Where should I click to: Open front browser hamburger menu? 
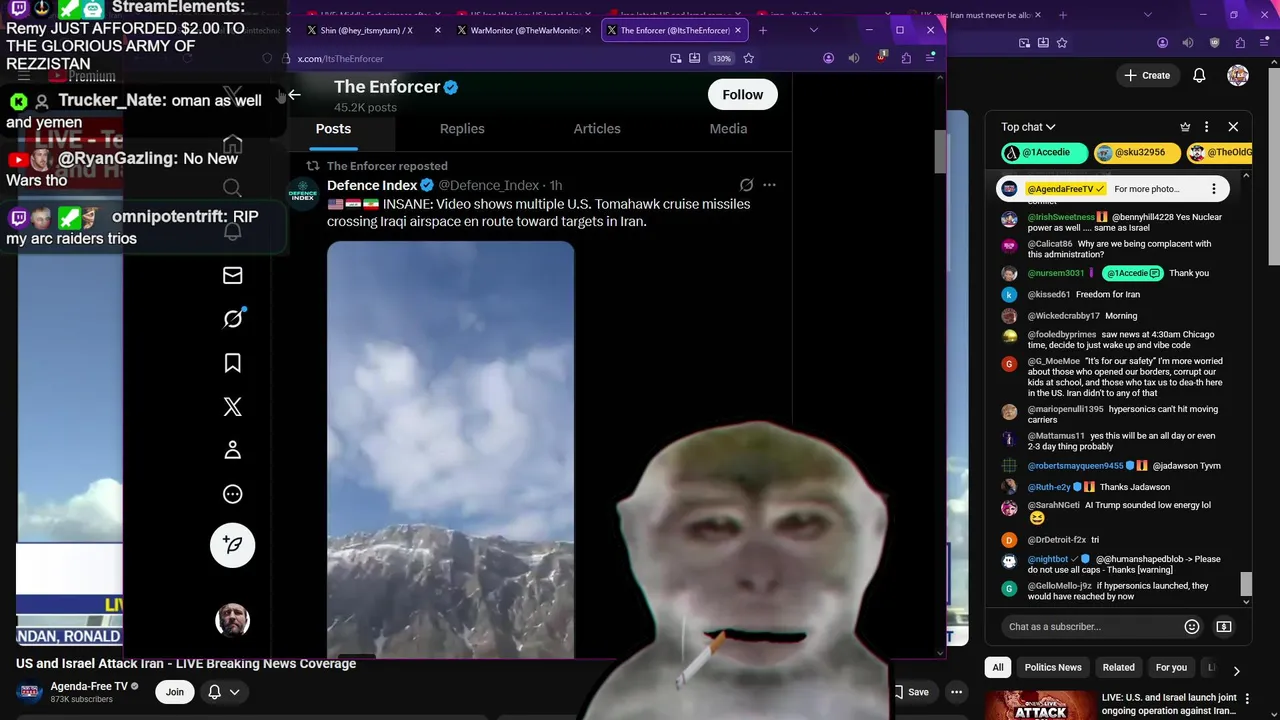pos(930,58)
